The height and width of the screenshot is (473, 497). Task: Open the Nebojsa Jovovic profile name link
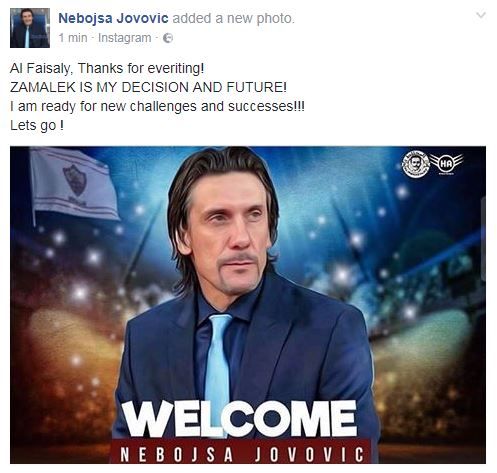(x=113, y=18)
